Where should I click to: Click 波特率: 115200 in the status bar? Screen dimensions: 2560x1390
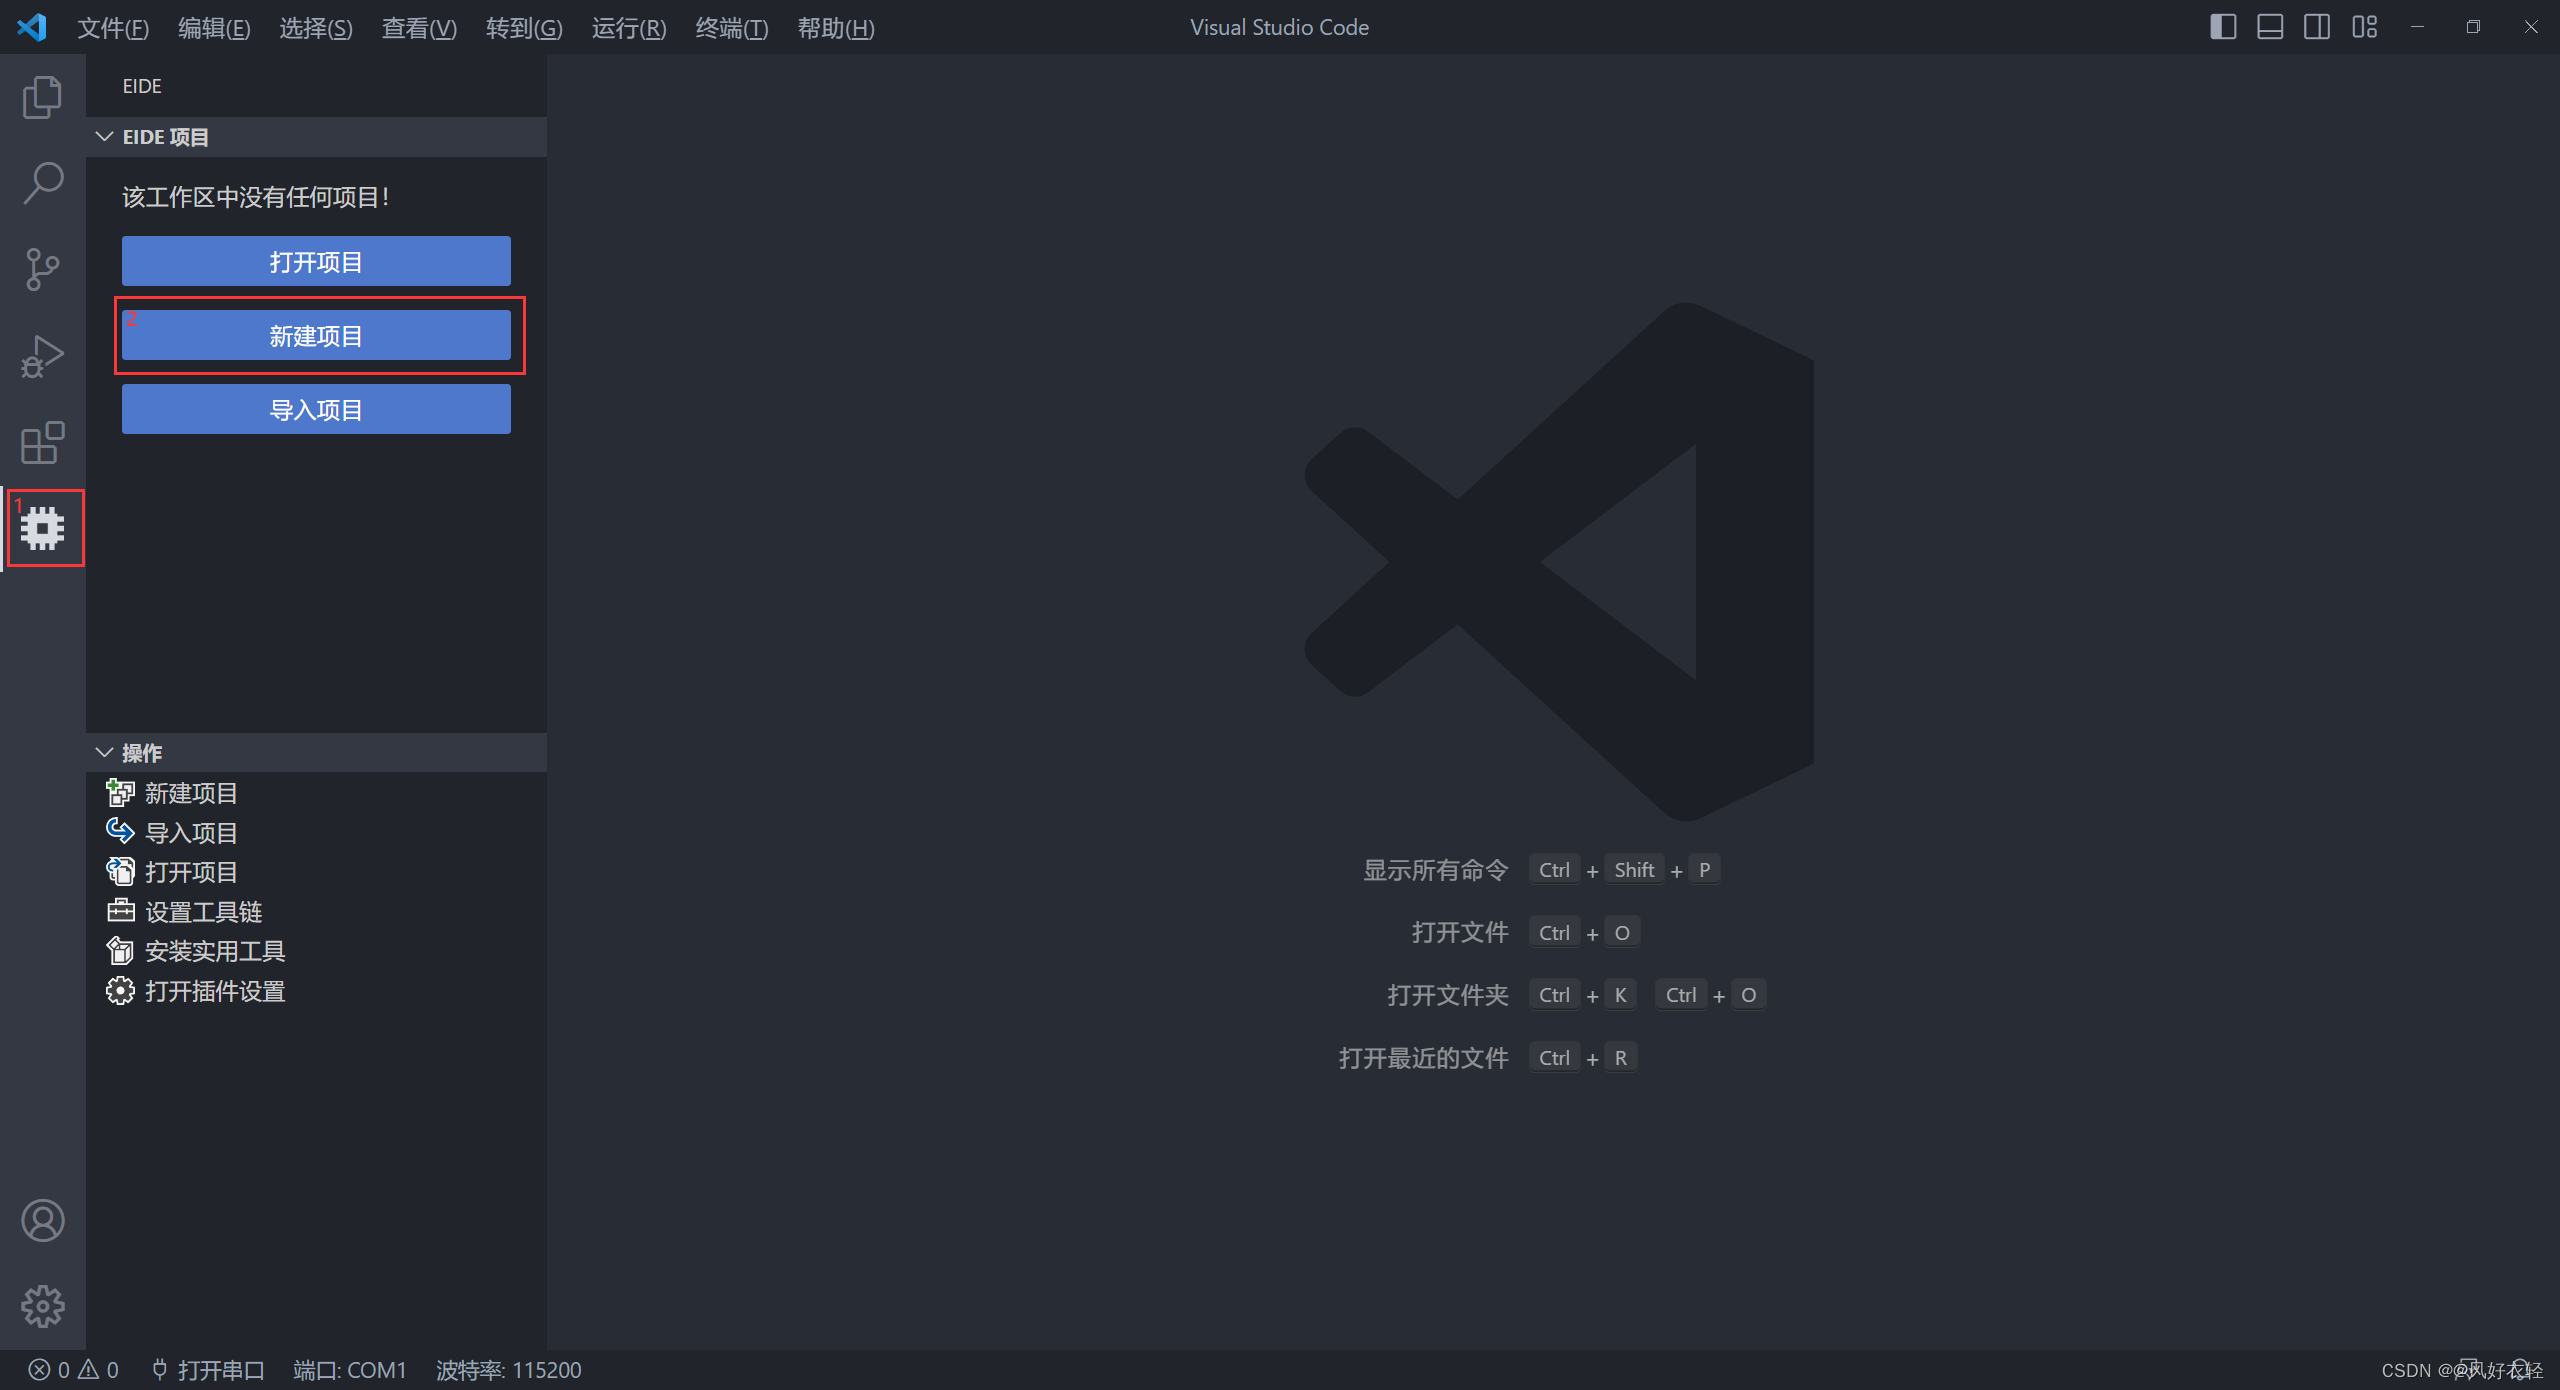[x=508, y=1369]
